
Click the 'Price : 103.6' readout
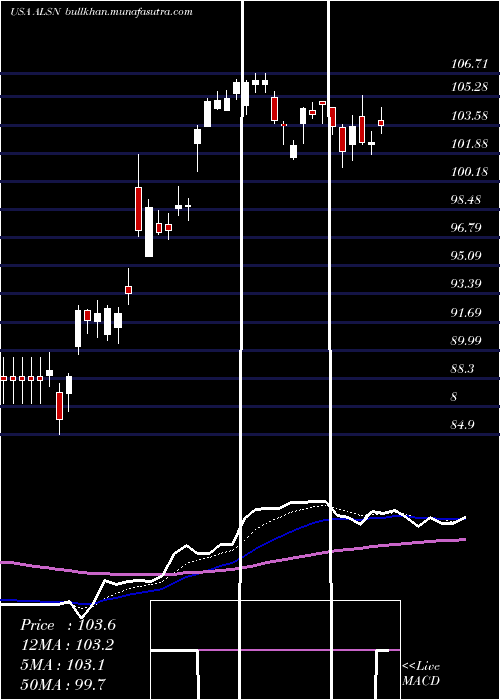(68, 625)
